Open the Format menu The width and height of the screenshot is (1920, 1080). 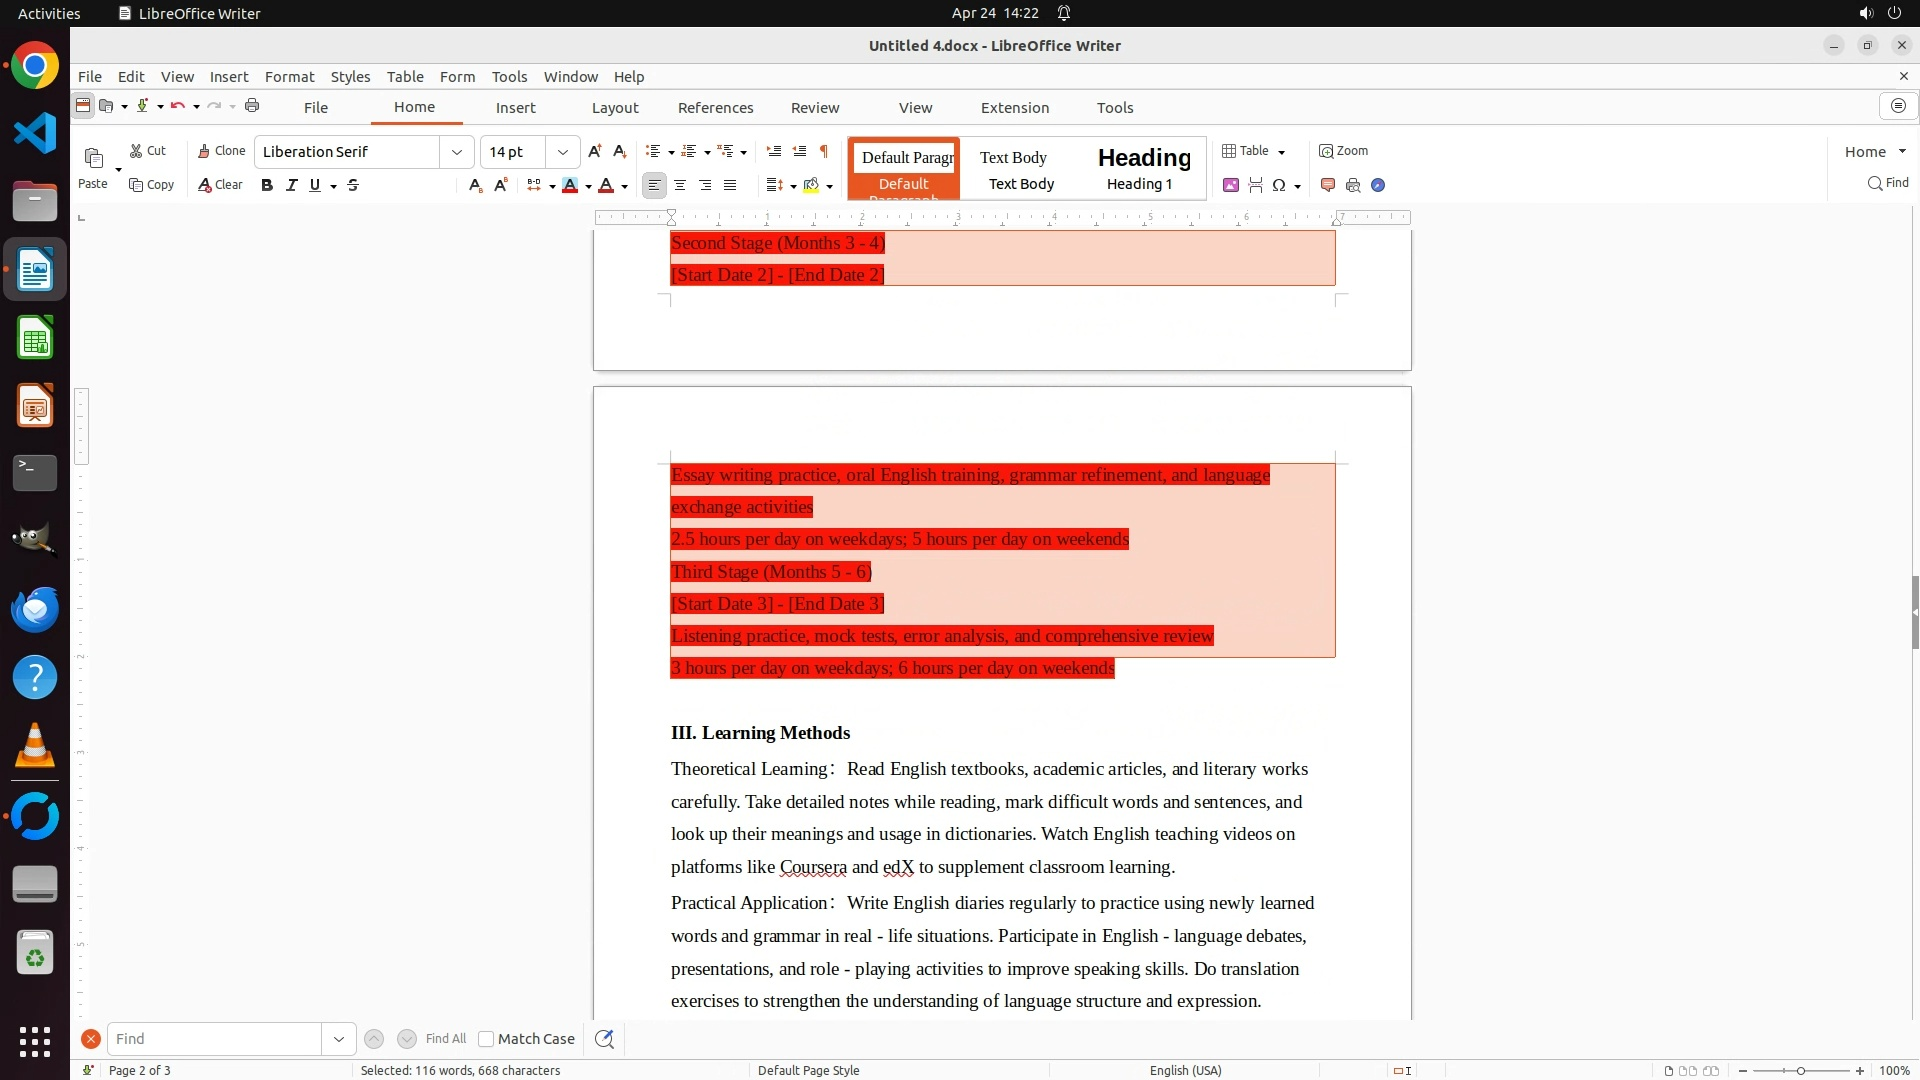289,77
